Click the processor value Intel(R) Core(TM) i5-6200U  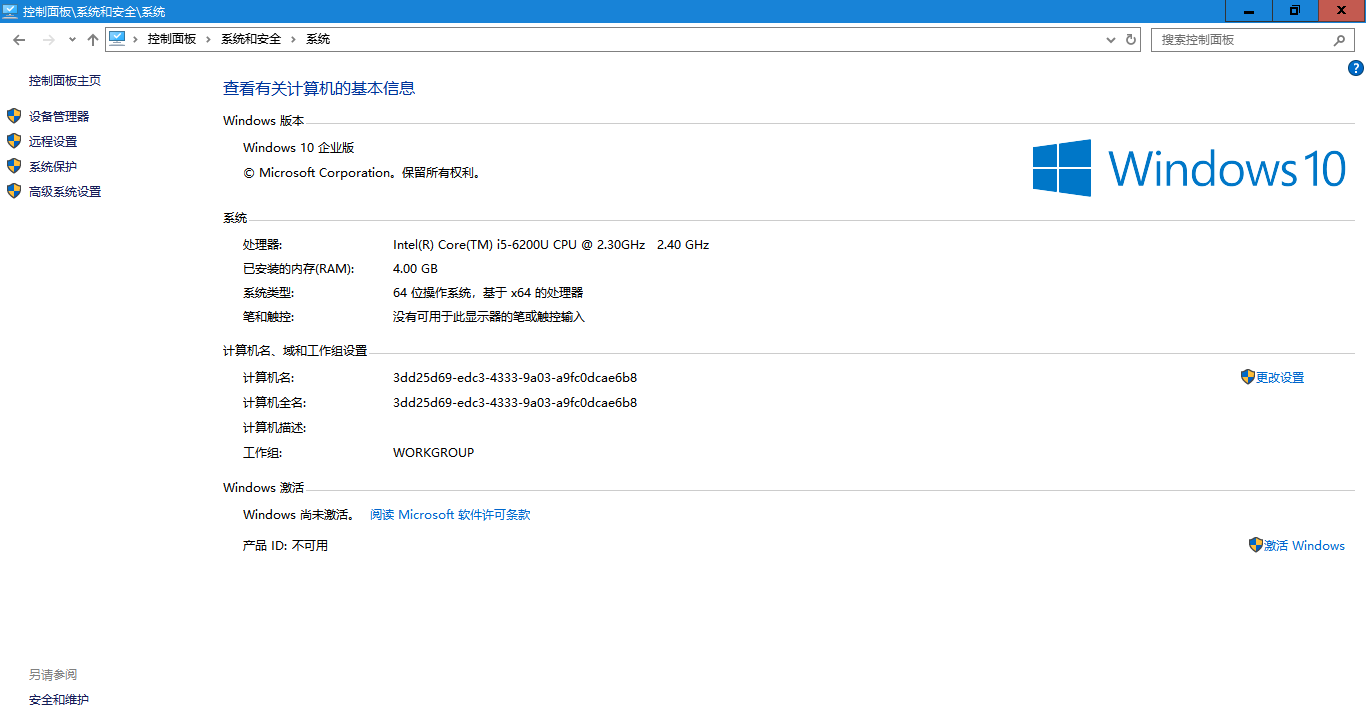tap(551, 245)
